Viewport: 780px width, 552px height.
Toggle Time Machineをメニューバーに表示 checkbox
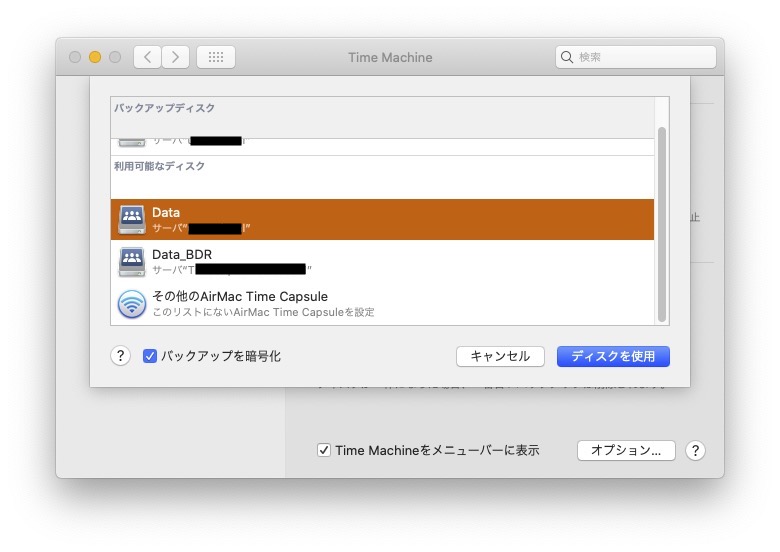point(324,451)
